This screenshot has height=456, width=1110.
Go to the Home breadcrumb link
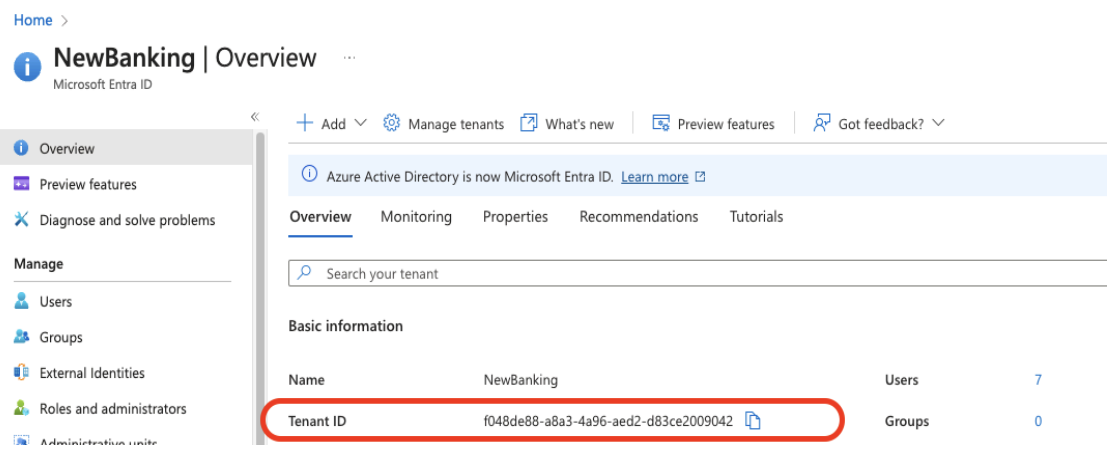33,20
